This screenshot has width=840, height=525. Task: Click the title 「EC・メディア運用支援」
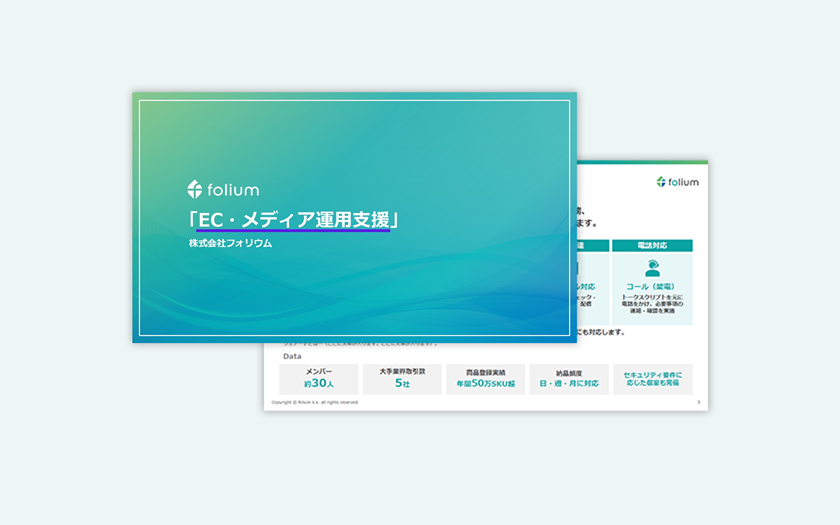click(293, 220)
